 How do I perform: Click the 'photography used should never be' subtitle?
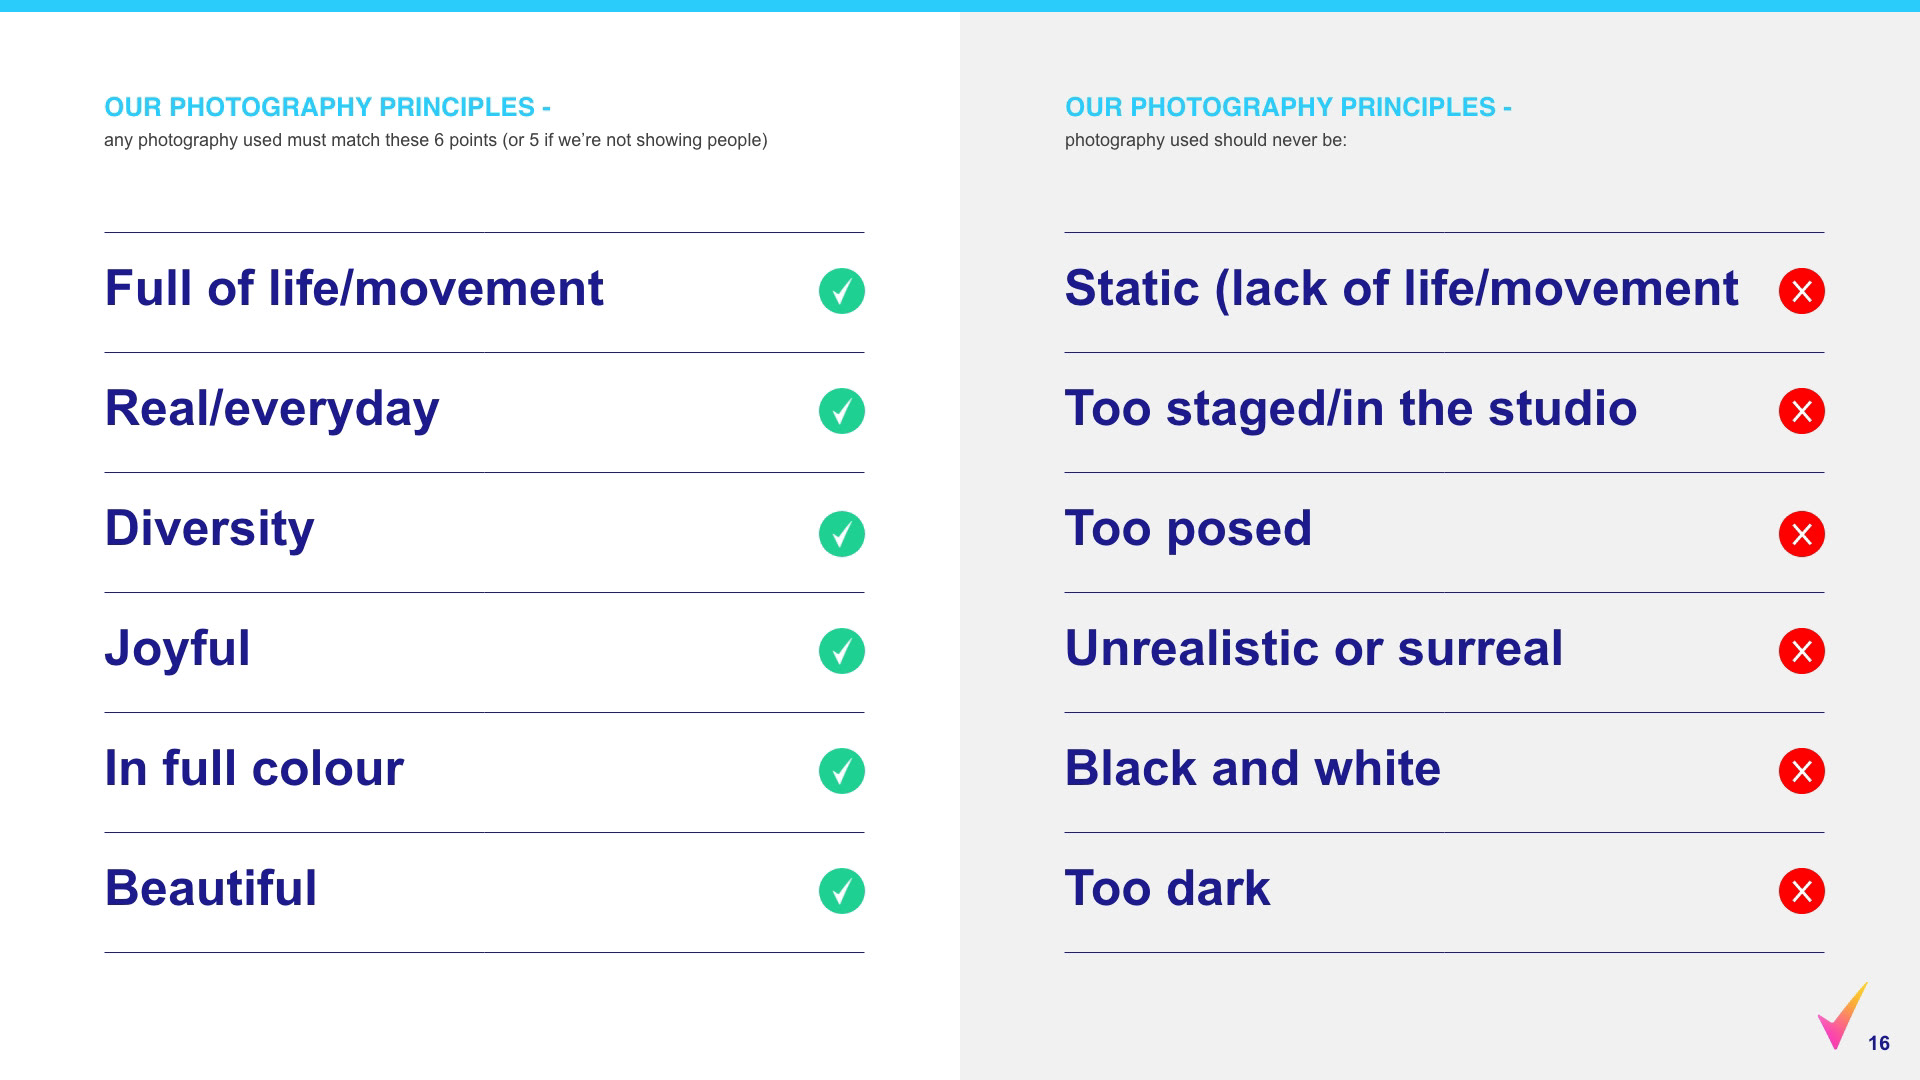point(1205,141)
